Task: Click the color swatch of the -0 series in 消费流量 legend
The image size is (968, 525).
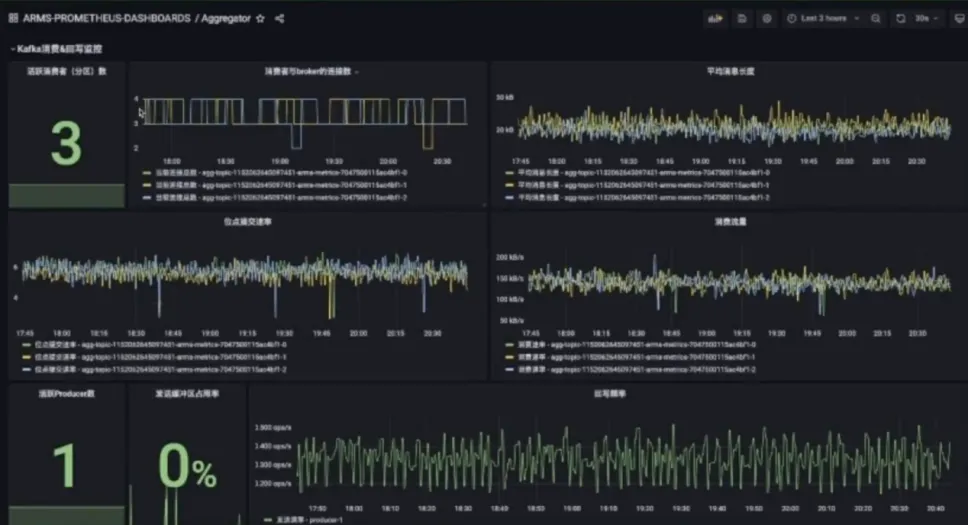Action: (509, 345)
